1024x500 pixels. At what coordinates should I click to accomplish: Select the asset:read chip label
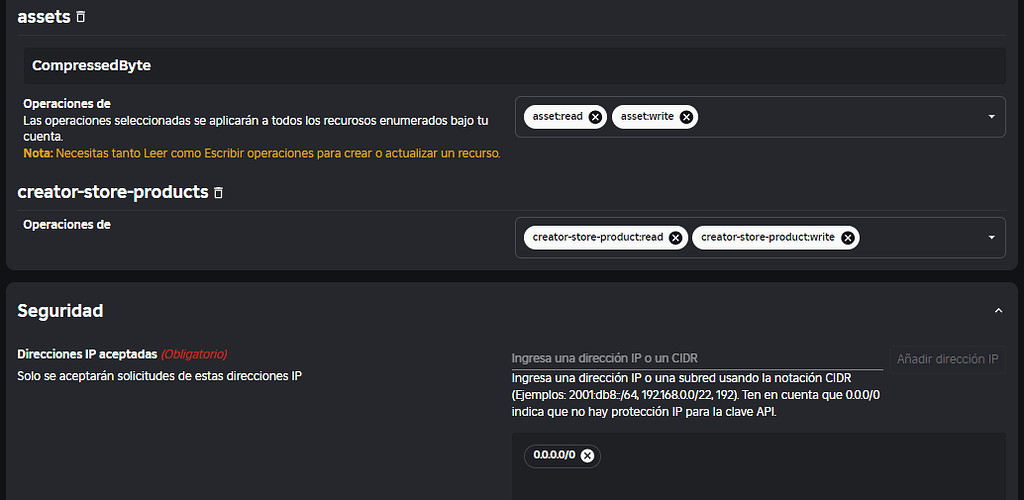(557, 117)
